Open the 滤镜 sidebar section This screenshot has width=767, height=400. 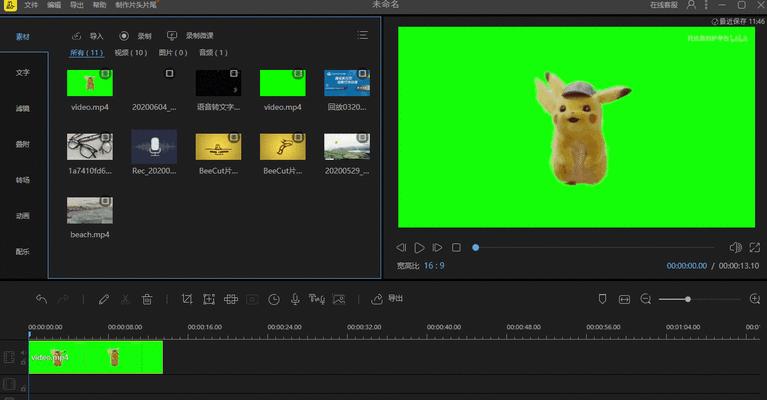point(23,109)
